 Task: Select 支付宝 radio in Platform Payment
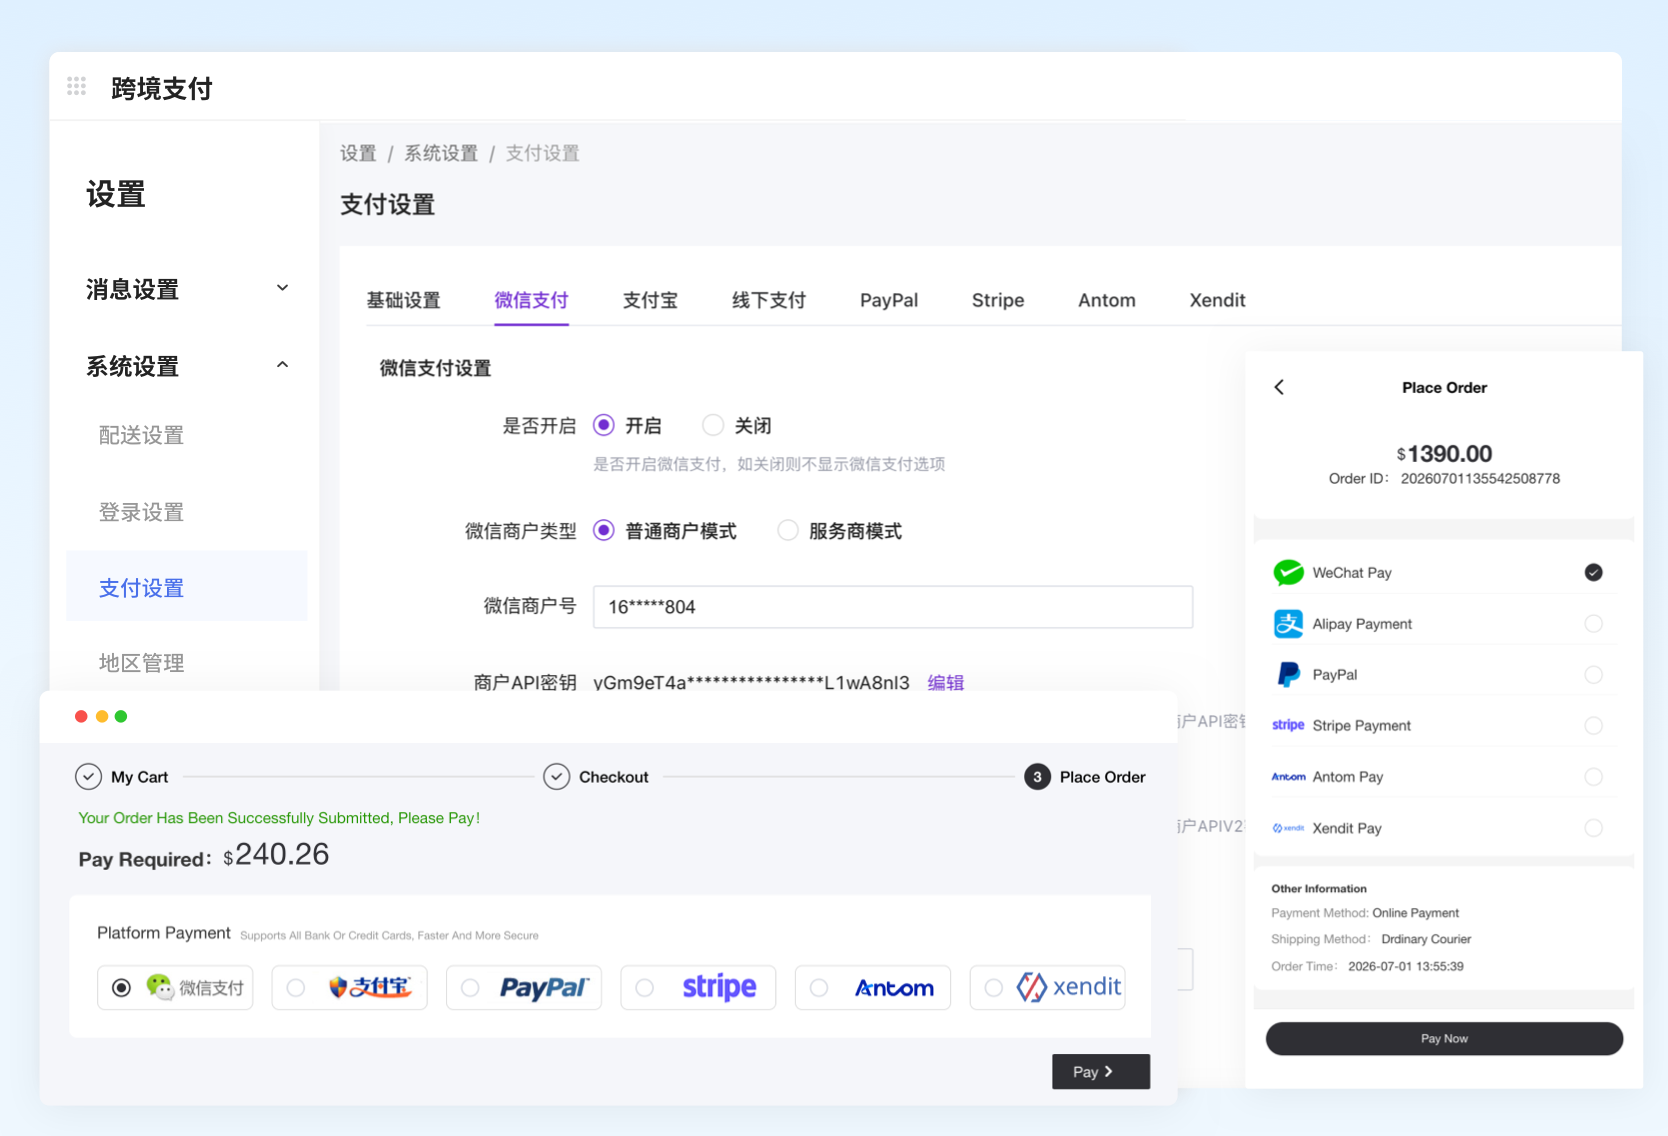[296, 988]
